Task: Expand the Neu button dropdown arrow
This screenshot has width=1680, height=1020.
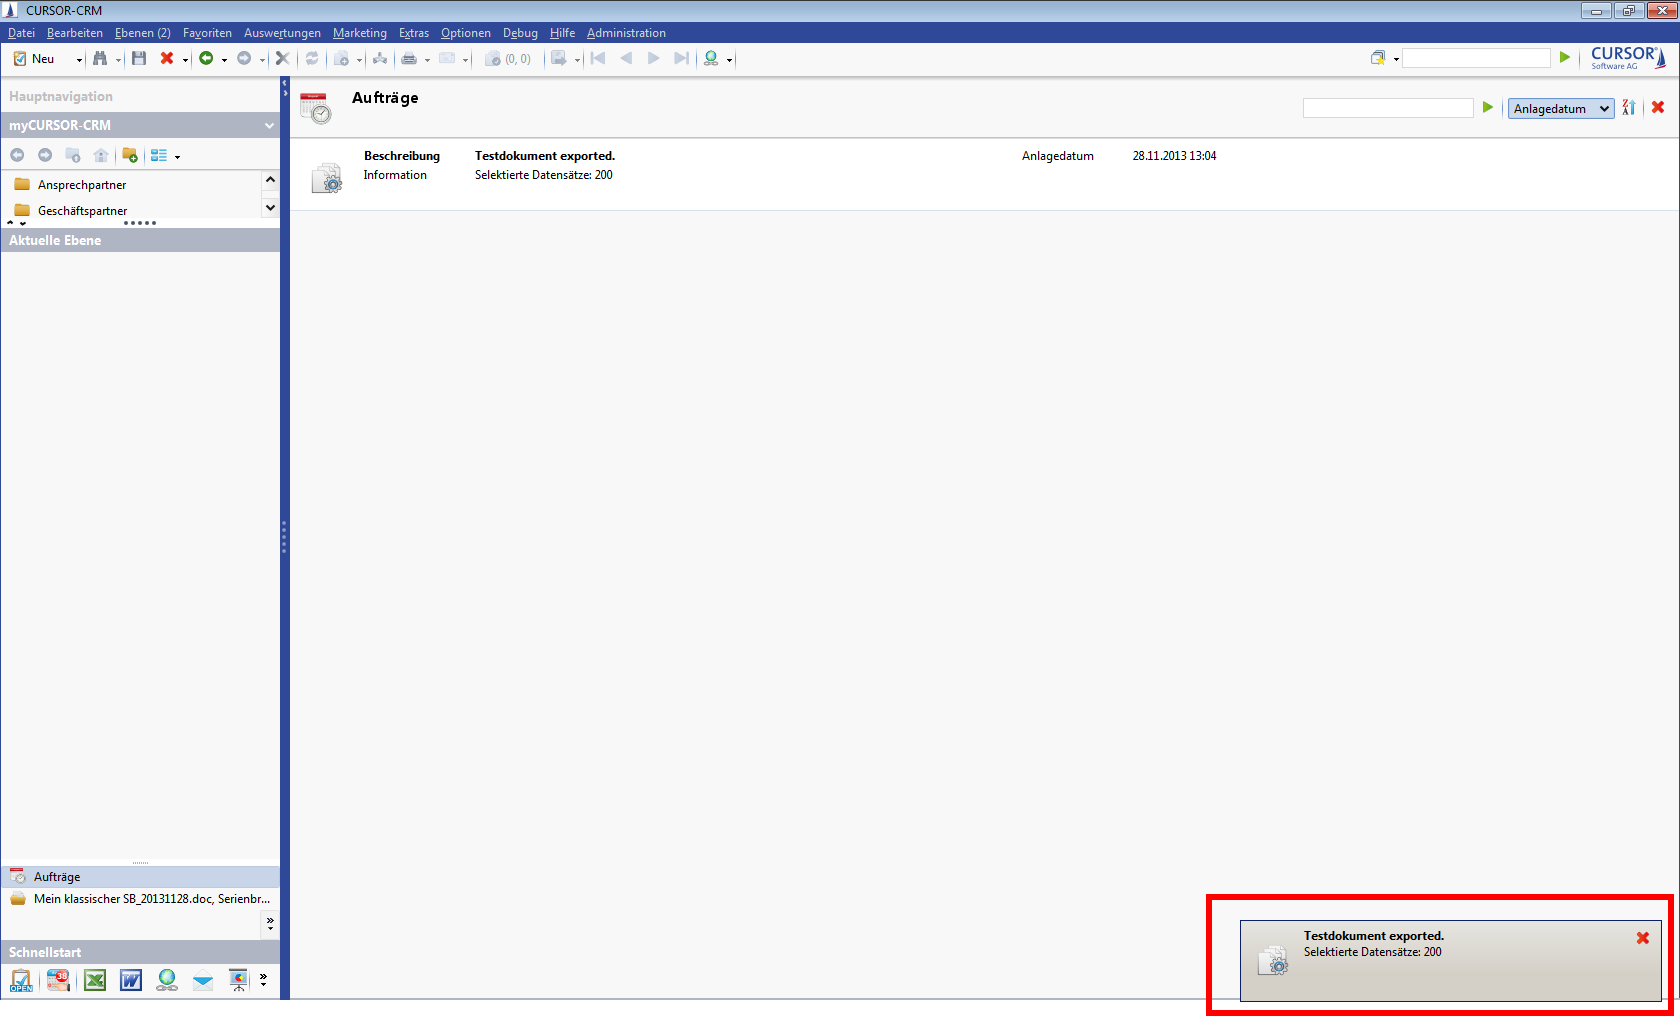Action: click(79, 60)
